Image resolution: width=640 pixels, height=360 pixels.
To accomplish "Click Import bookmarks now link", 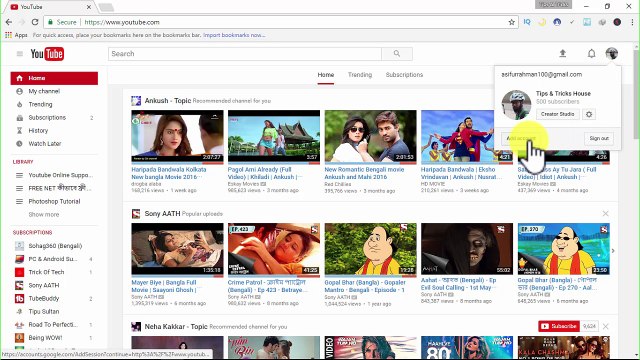I will click(x=234, y=35).
